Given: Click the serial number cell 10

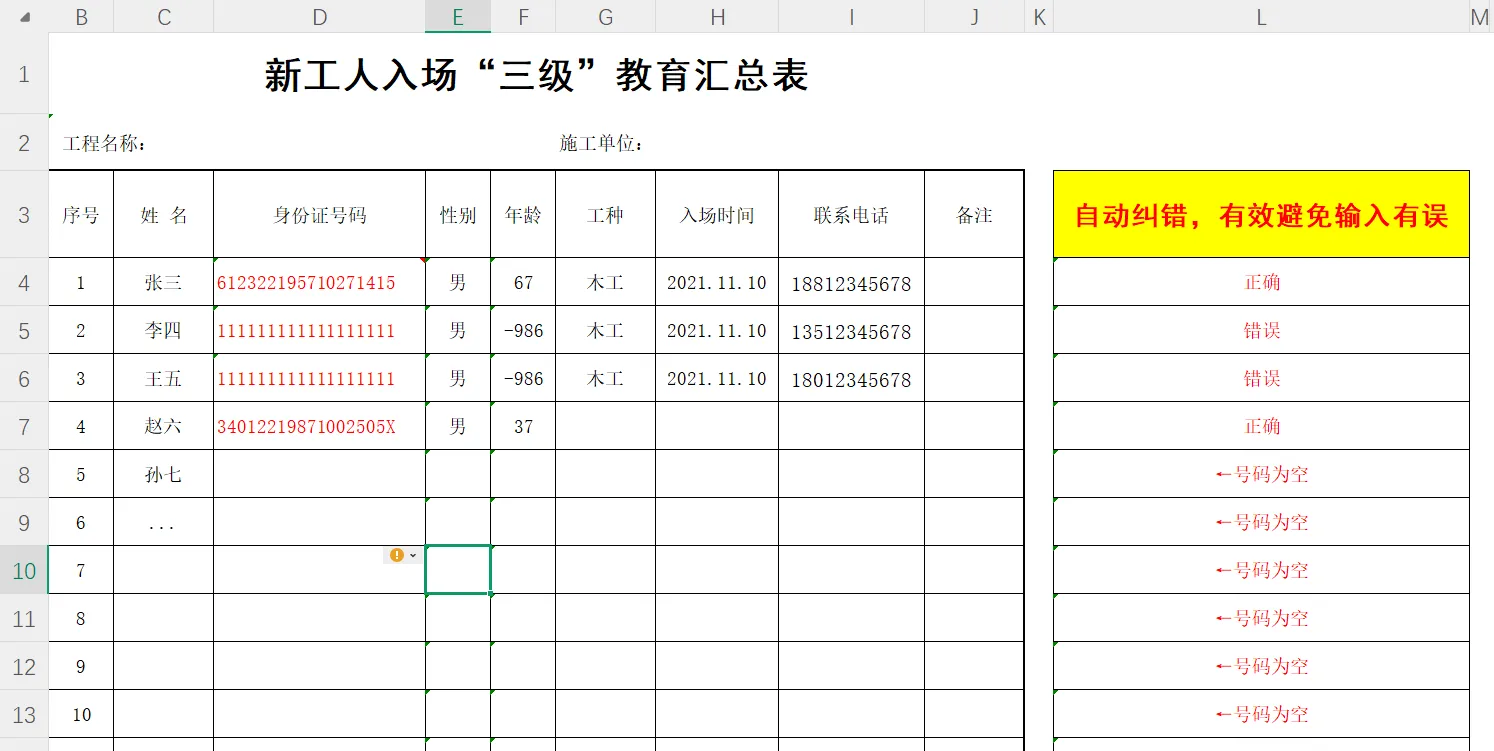Looking at the screenshot, I should coord(81,714).
